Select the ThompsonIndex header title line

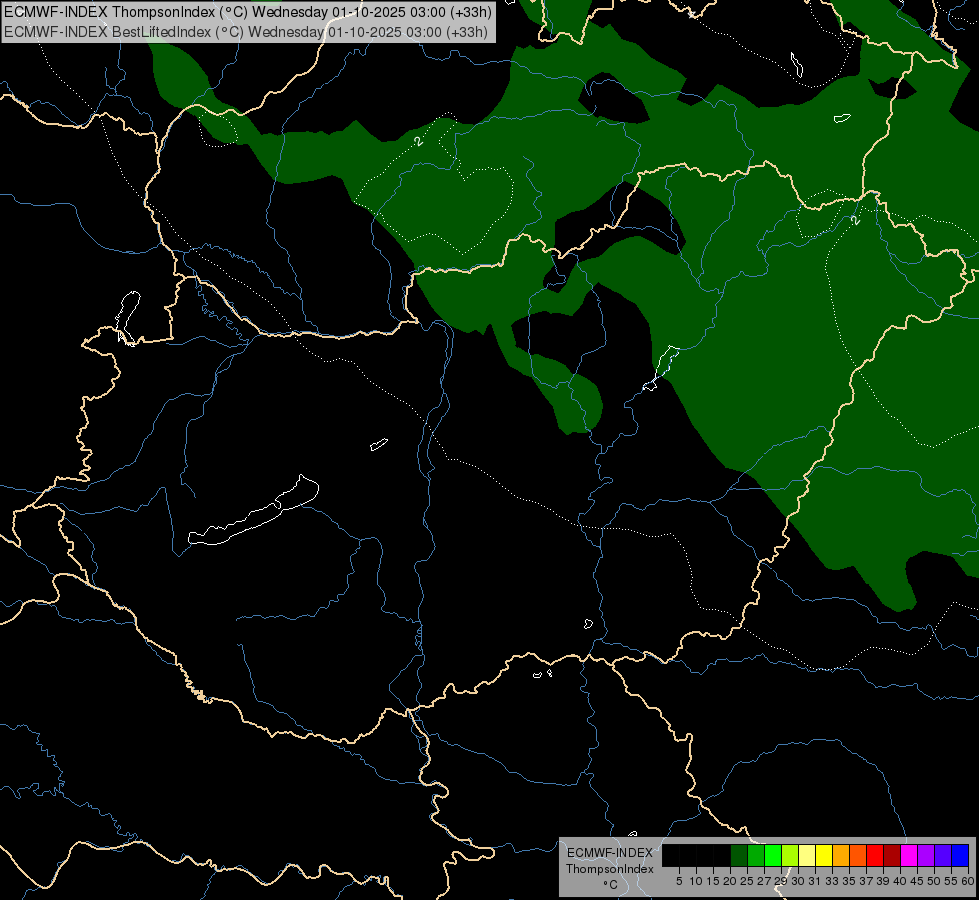(x=248, y=12)
